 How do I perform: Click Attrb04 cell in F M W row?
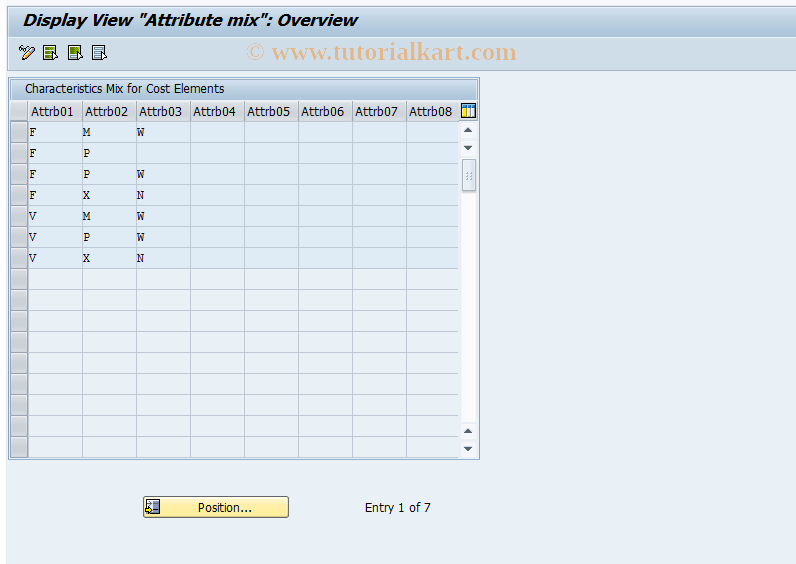pyautogui.click(x=217, y=132)
